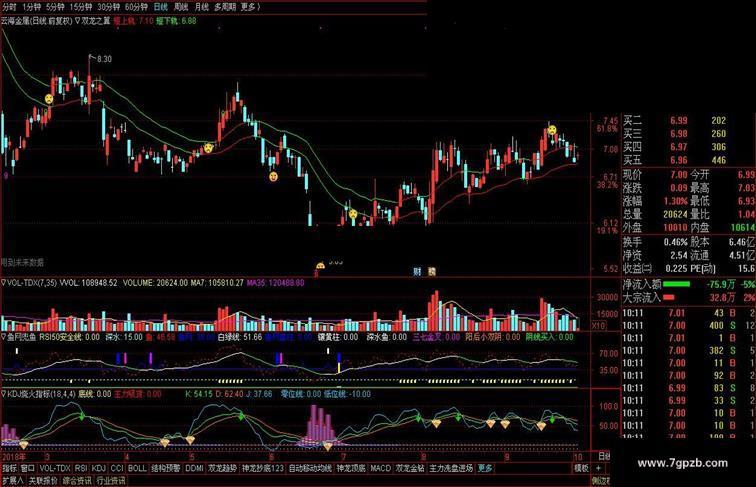The image size is (756, 487).
Task: Select the 15分钟 period
Action: 81,7
